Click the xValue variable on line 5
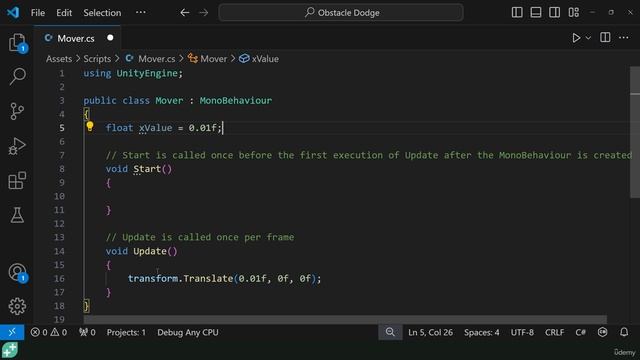This screenshot has height=360, width=640. tap(156, 128)
